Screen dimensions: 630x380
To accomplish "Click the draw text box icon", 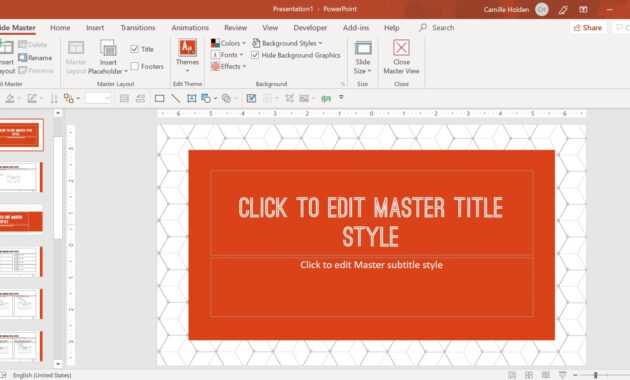I will pos(192,98).
